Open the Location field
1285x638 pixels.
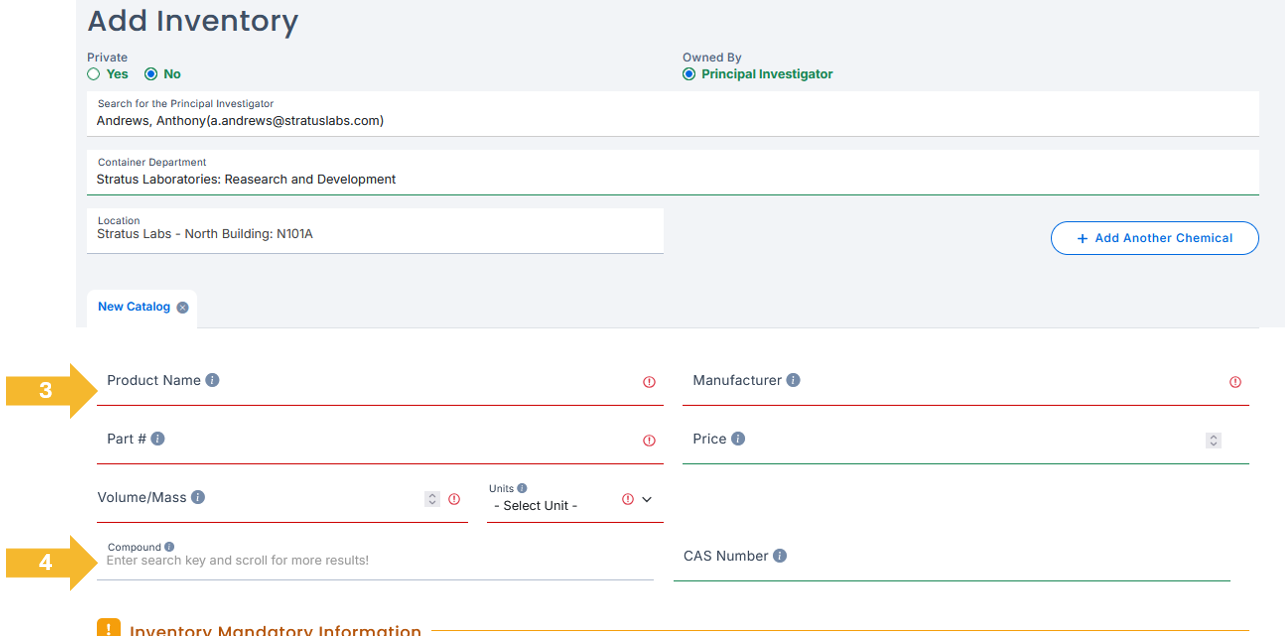tap(375, 231)
